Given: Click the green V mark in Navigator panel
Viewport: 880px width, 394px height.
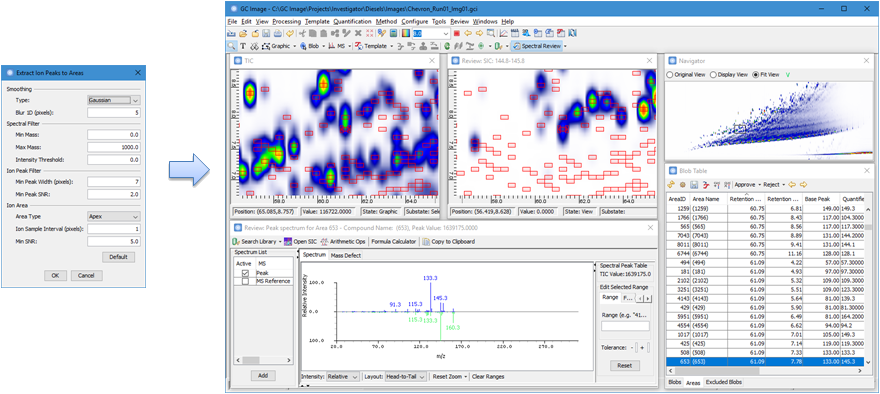Looking at the screenshot, I should [x=788, y=75].
